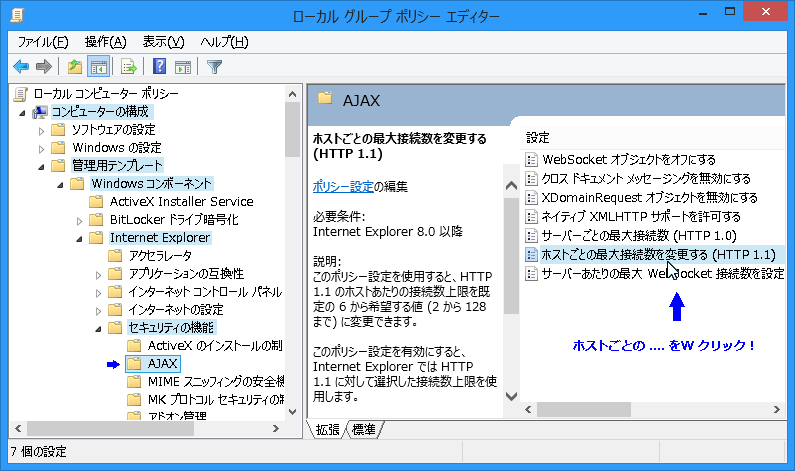Click the AJAX folder icon in the header
Viewport: 795px width, 471px height.
pos(325,98)
